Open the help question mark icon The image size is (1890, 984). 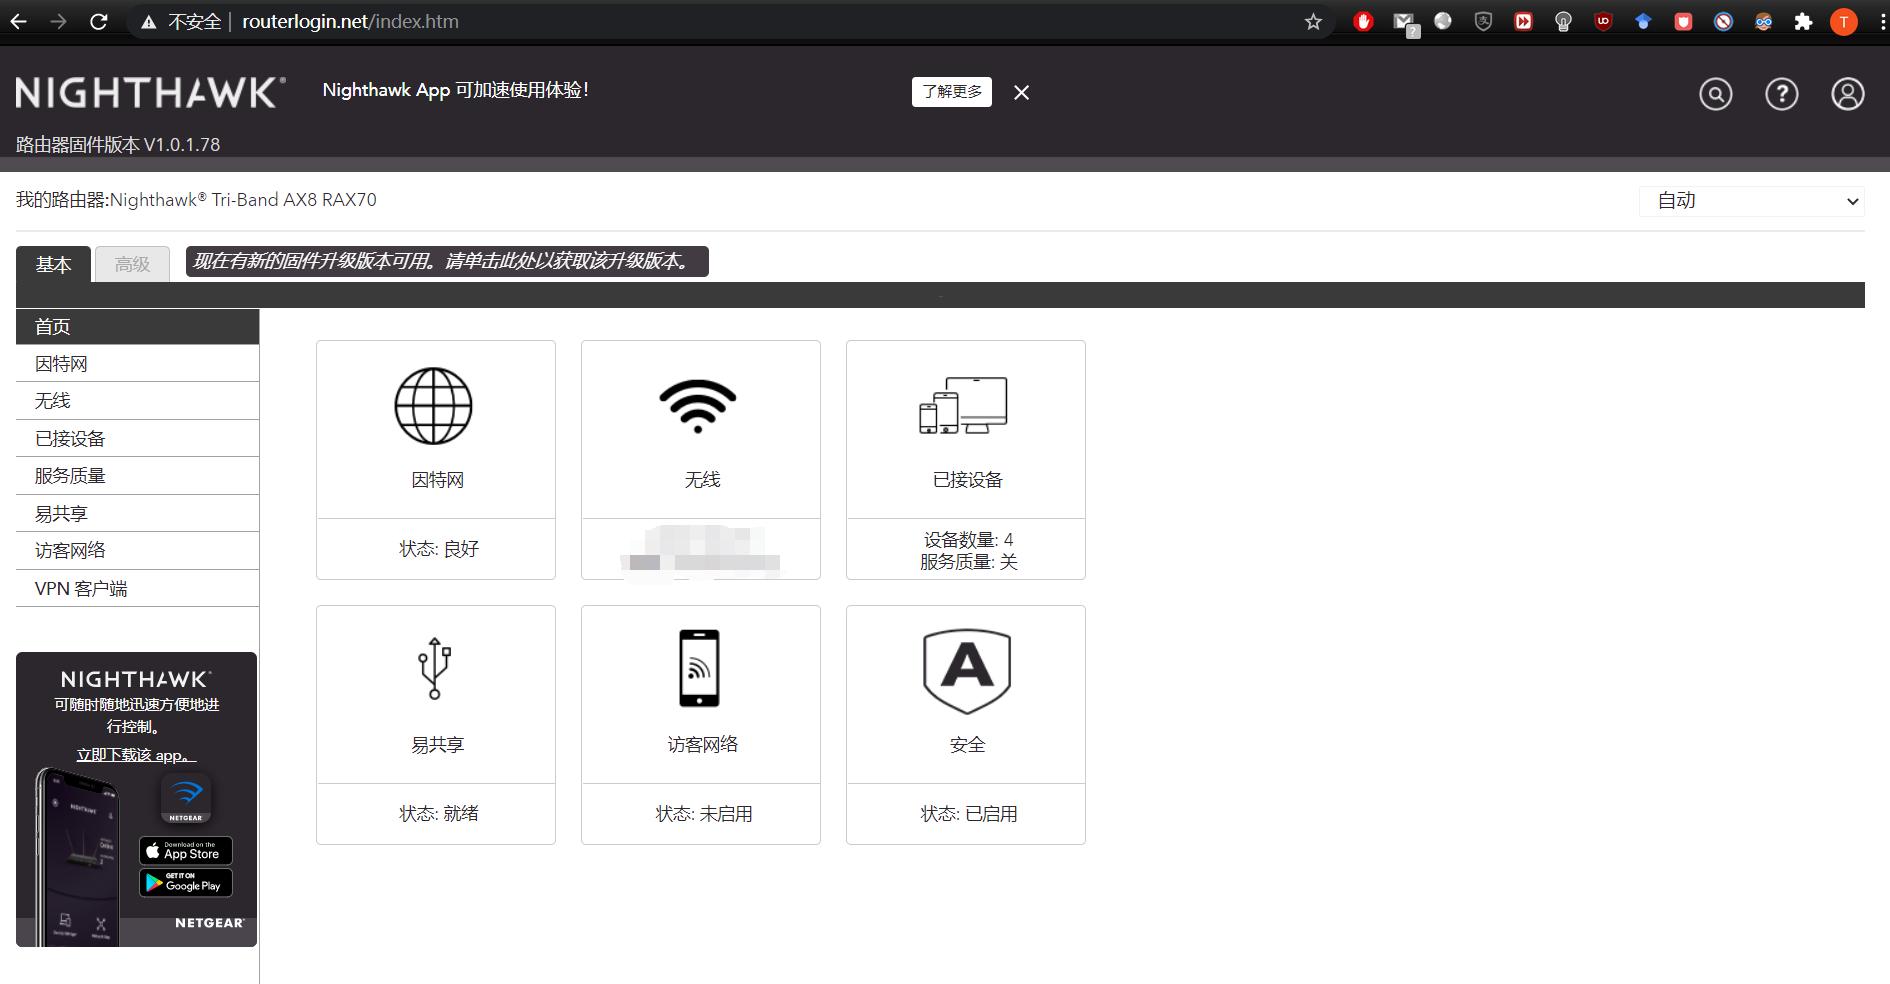[x=1781, y=94]
